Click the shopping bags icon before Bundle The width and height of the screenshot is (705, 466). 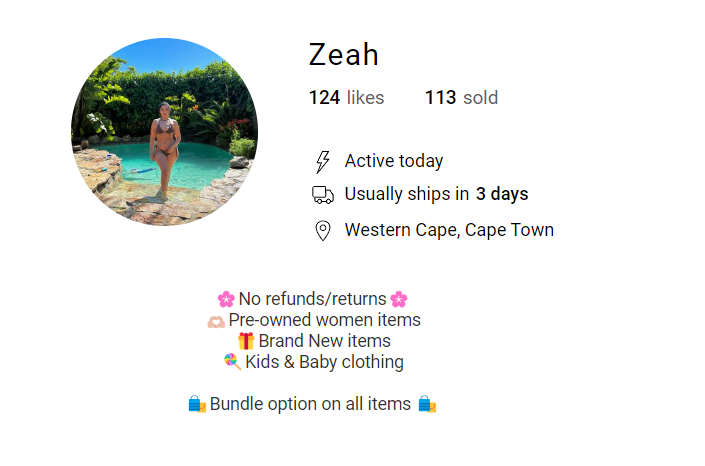coord(197,404)
